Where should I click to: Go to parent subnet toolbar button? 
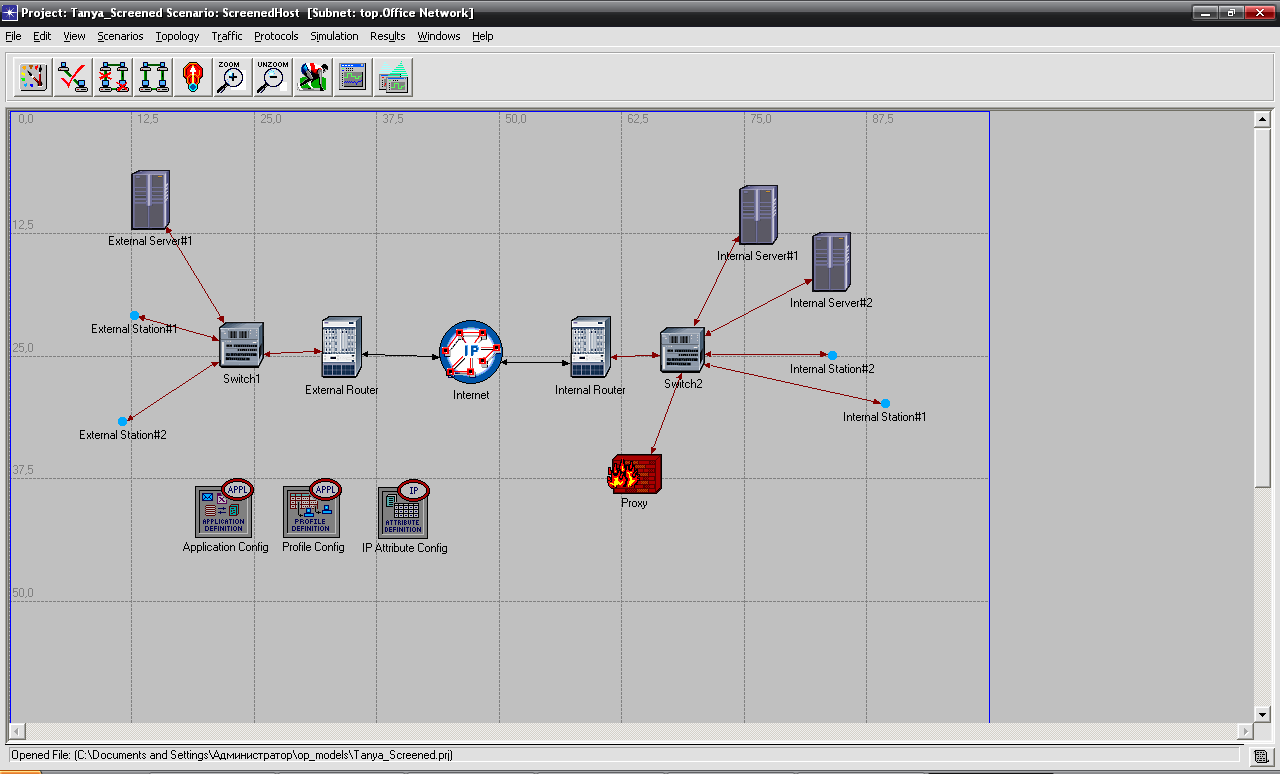(x=193, y=77)
